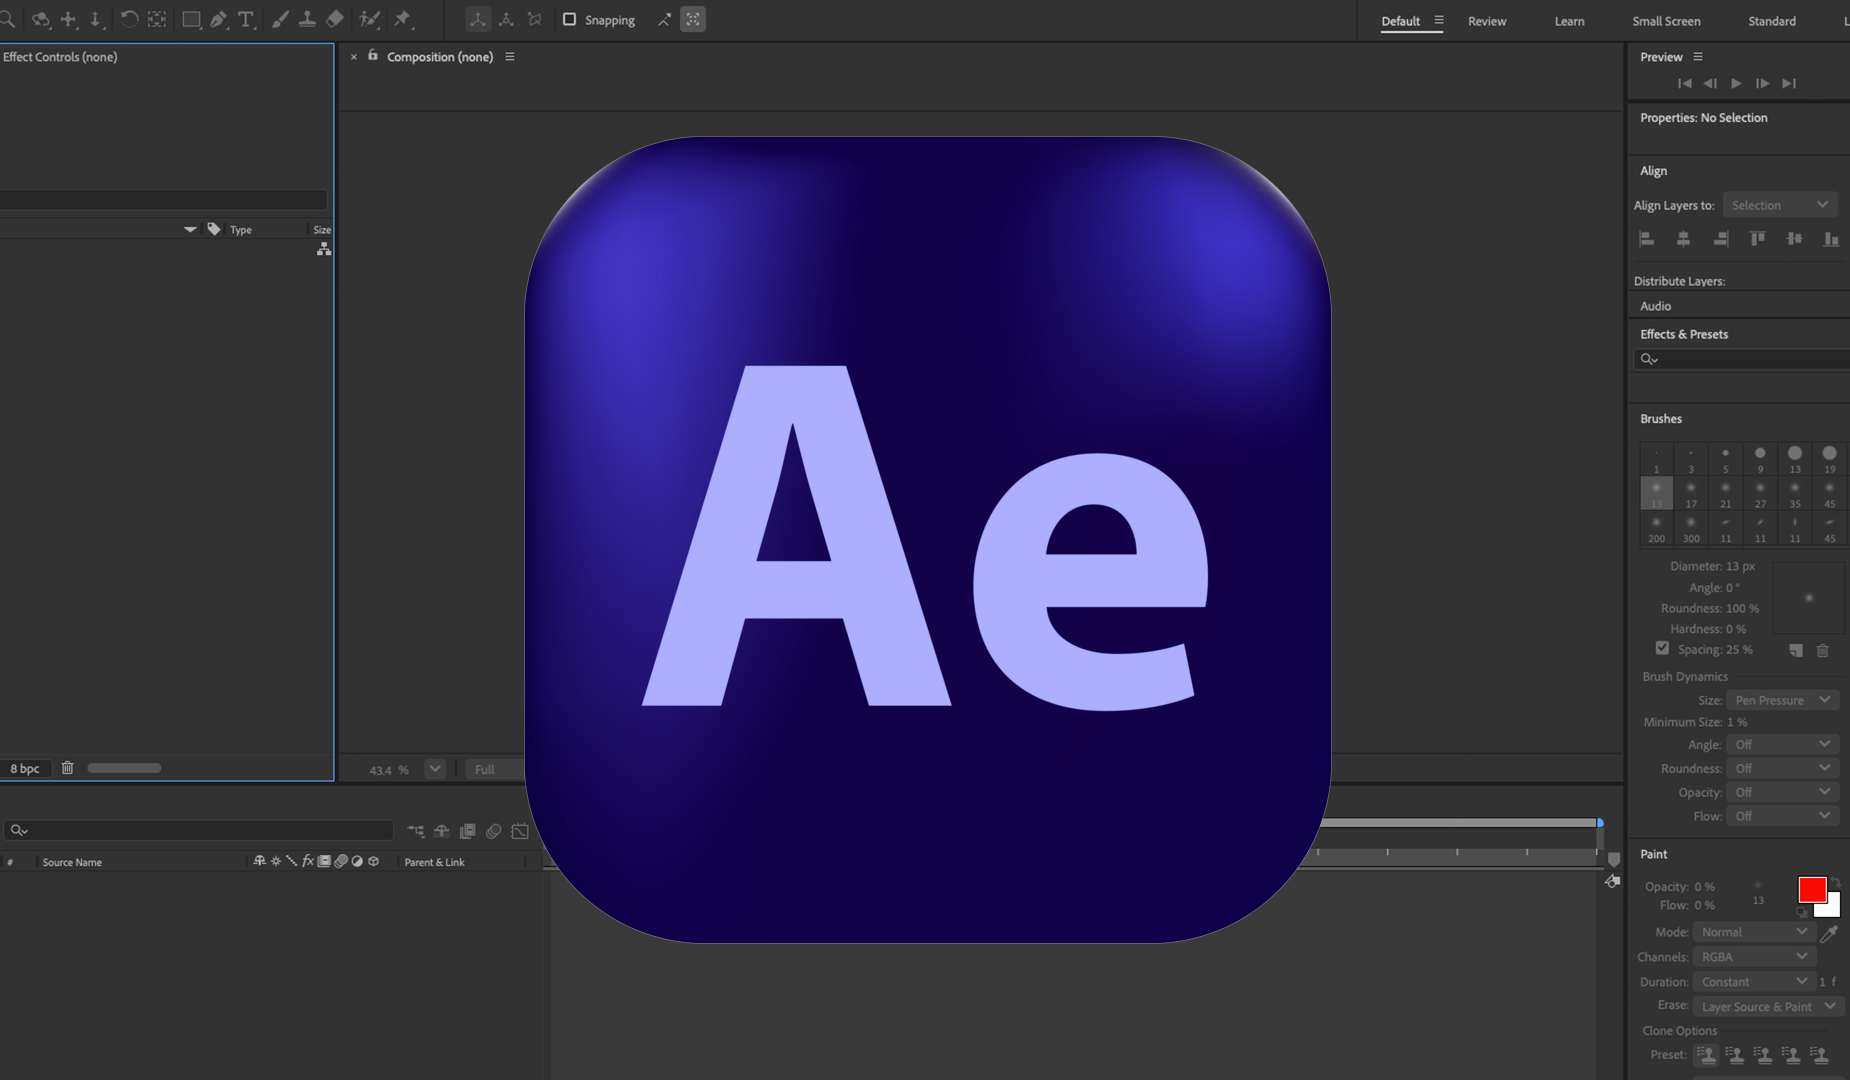Open the Erase Layer Source & Paint dropdown
The image size is (1850, 1080).
1768,1006
